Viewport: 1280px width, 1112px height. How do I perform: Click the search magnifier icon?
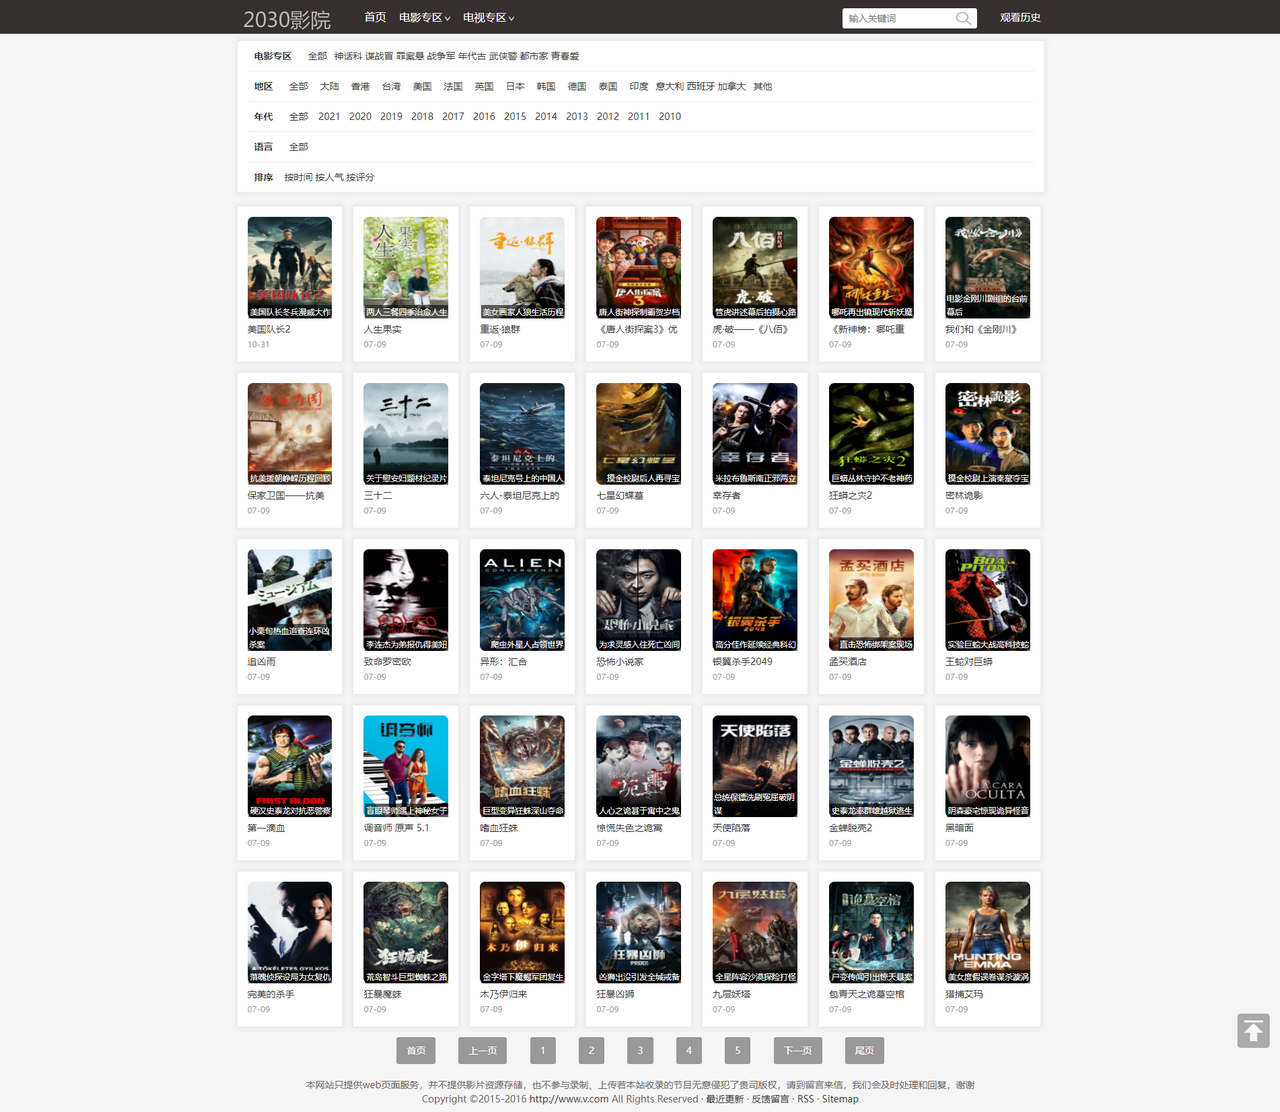tap(962, 18)
